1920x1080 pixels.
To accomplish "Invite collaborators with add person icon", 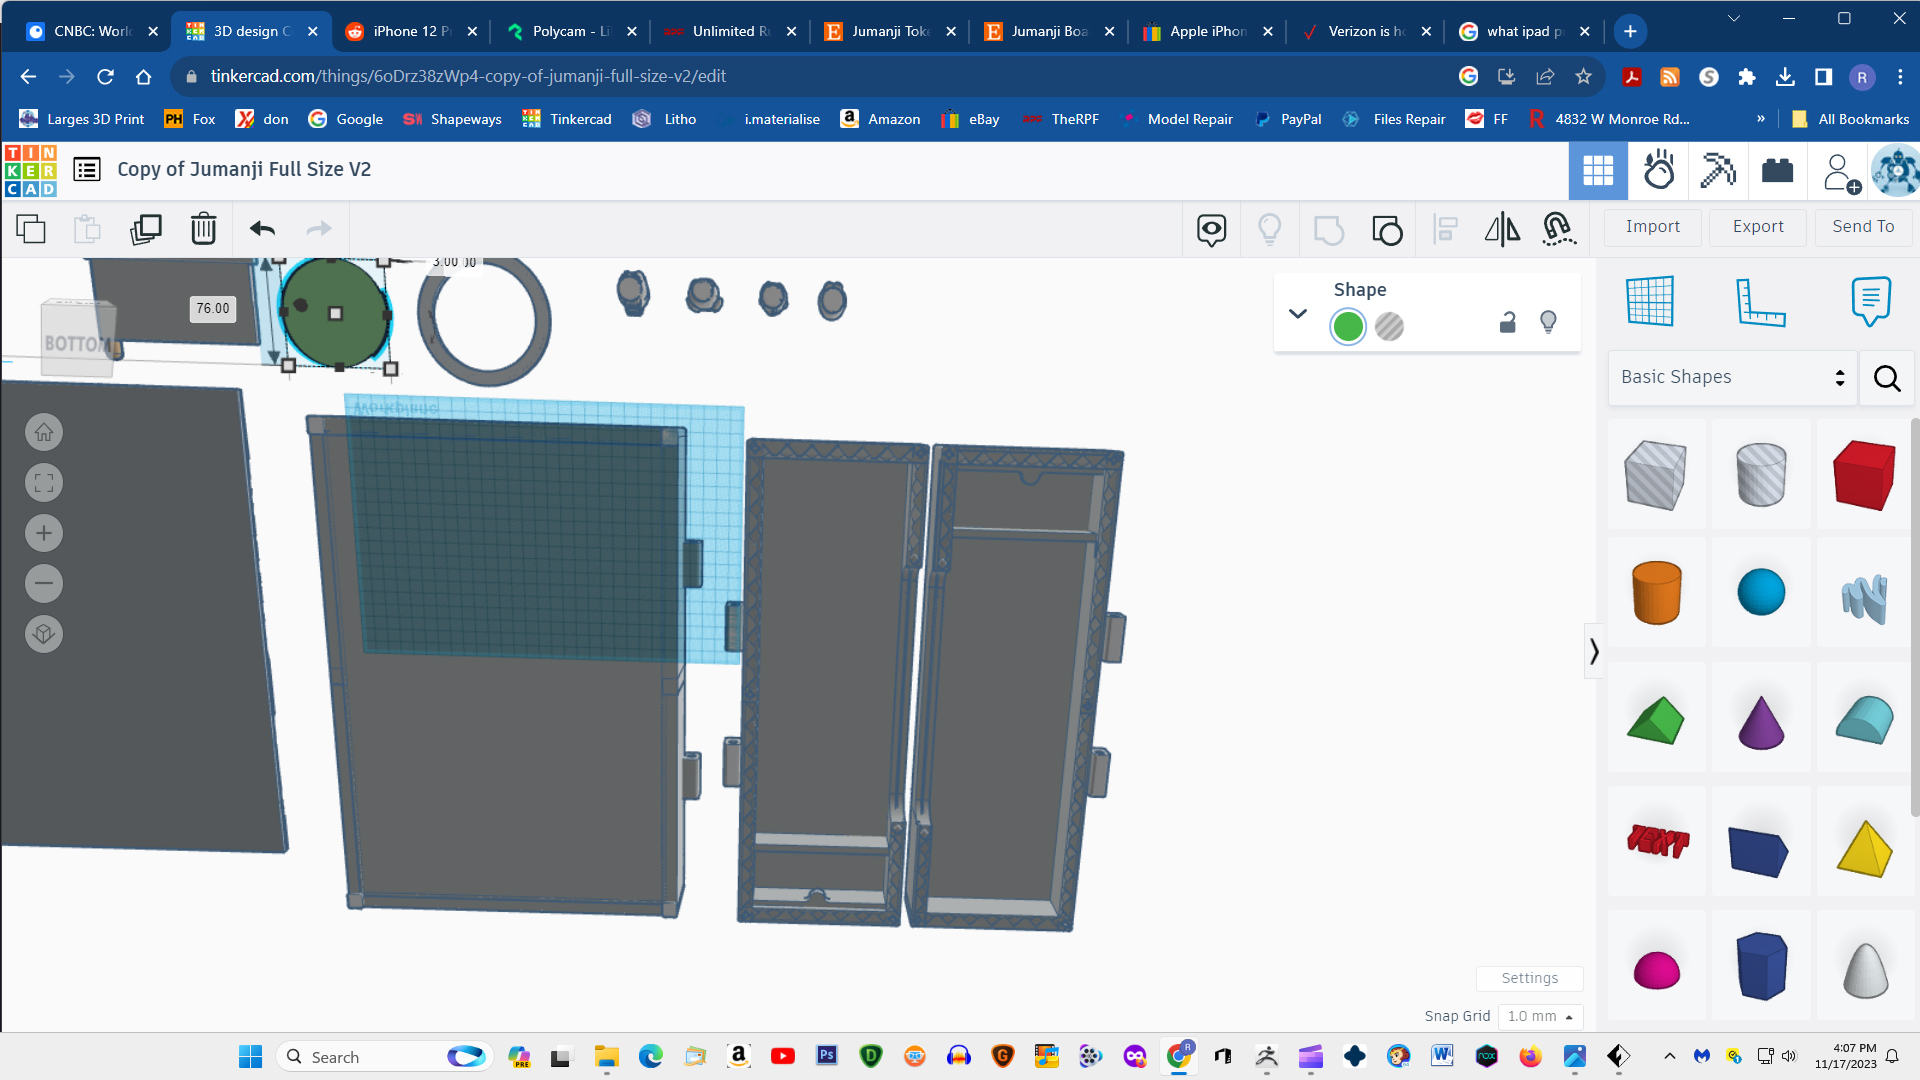I will 1840,173.
